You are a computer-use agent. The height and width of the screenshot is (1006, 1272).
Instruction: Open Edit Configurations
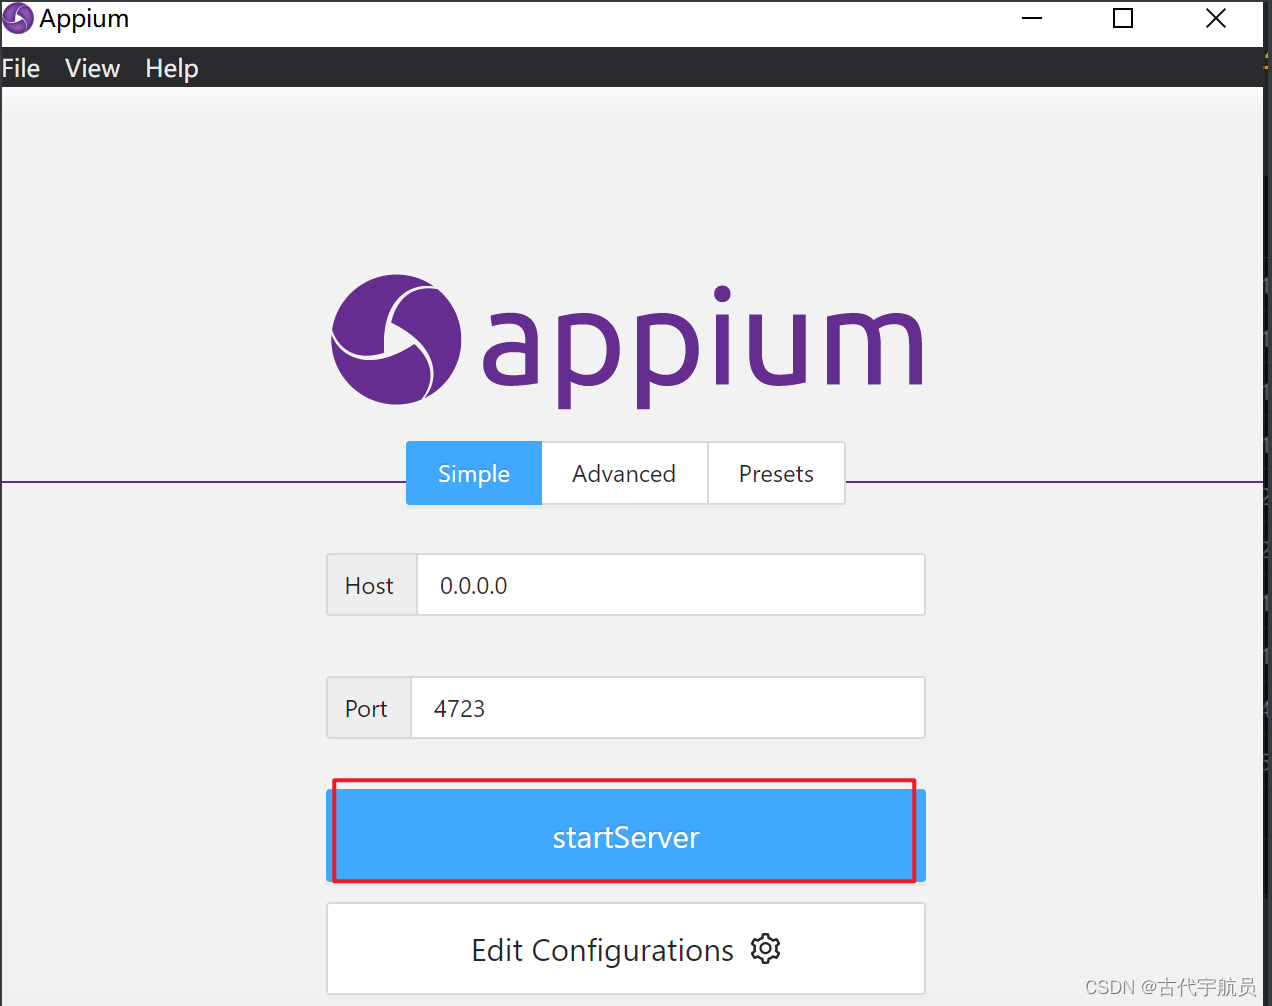(626, 949)
